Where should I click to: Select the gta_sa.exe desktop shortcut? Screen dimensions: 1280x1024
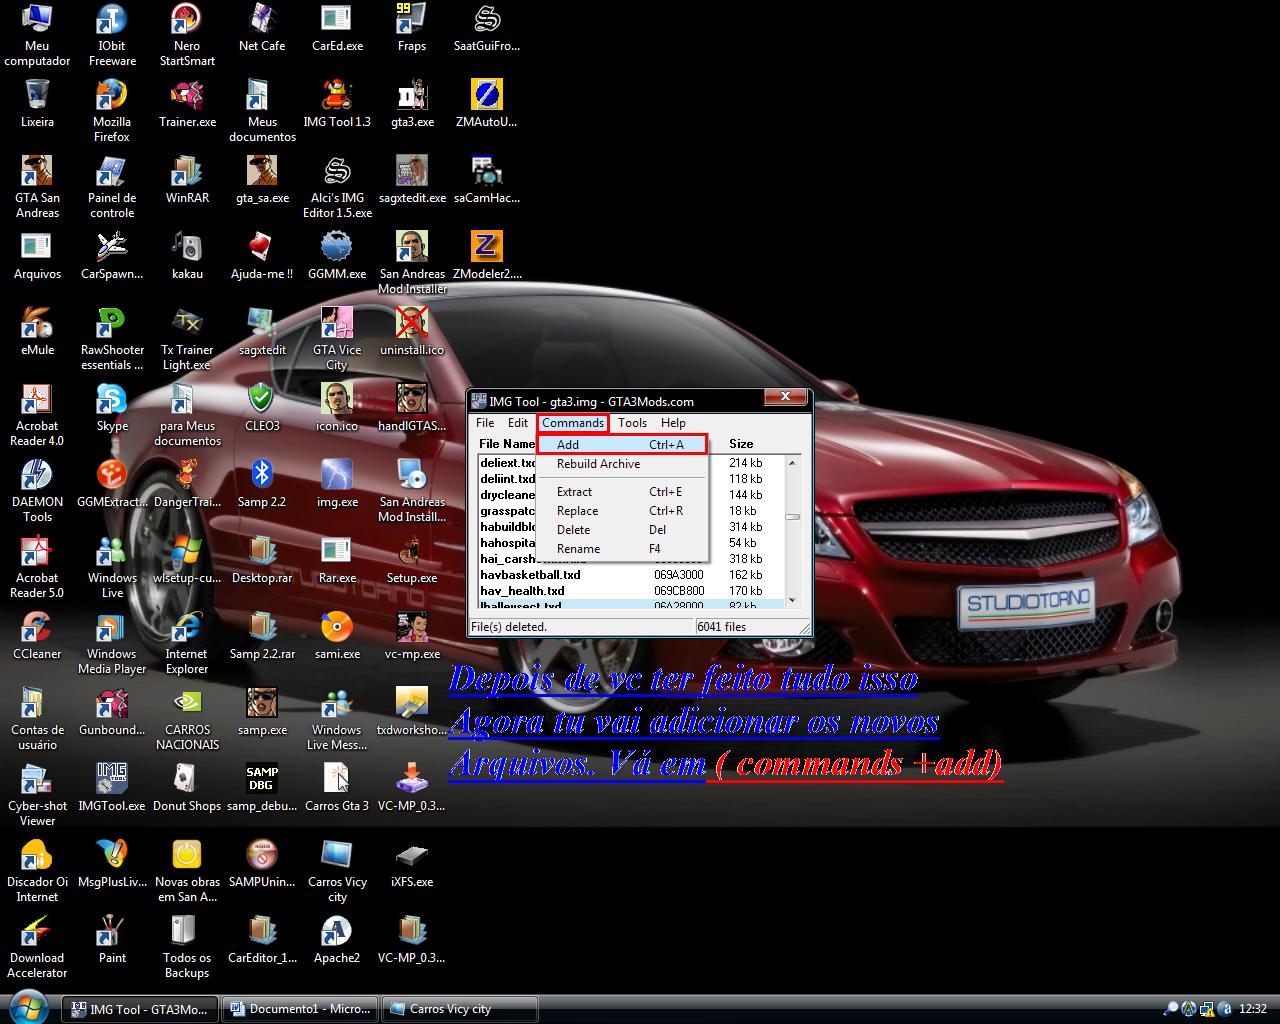click(262, 181)
